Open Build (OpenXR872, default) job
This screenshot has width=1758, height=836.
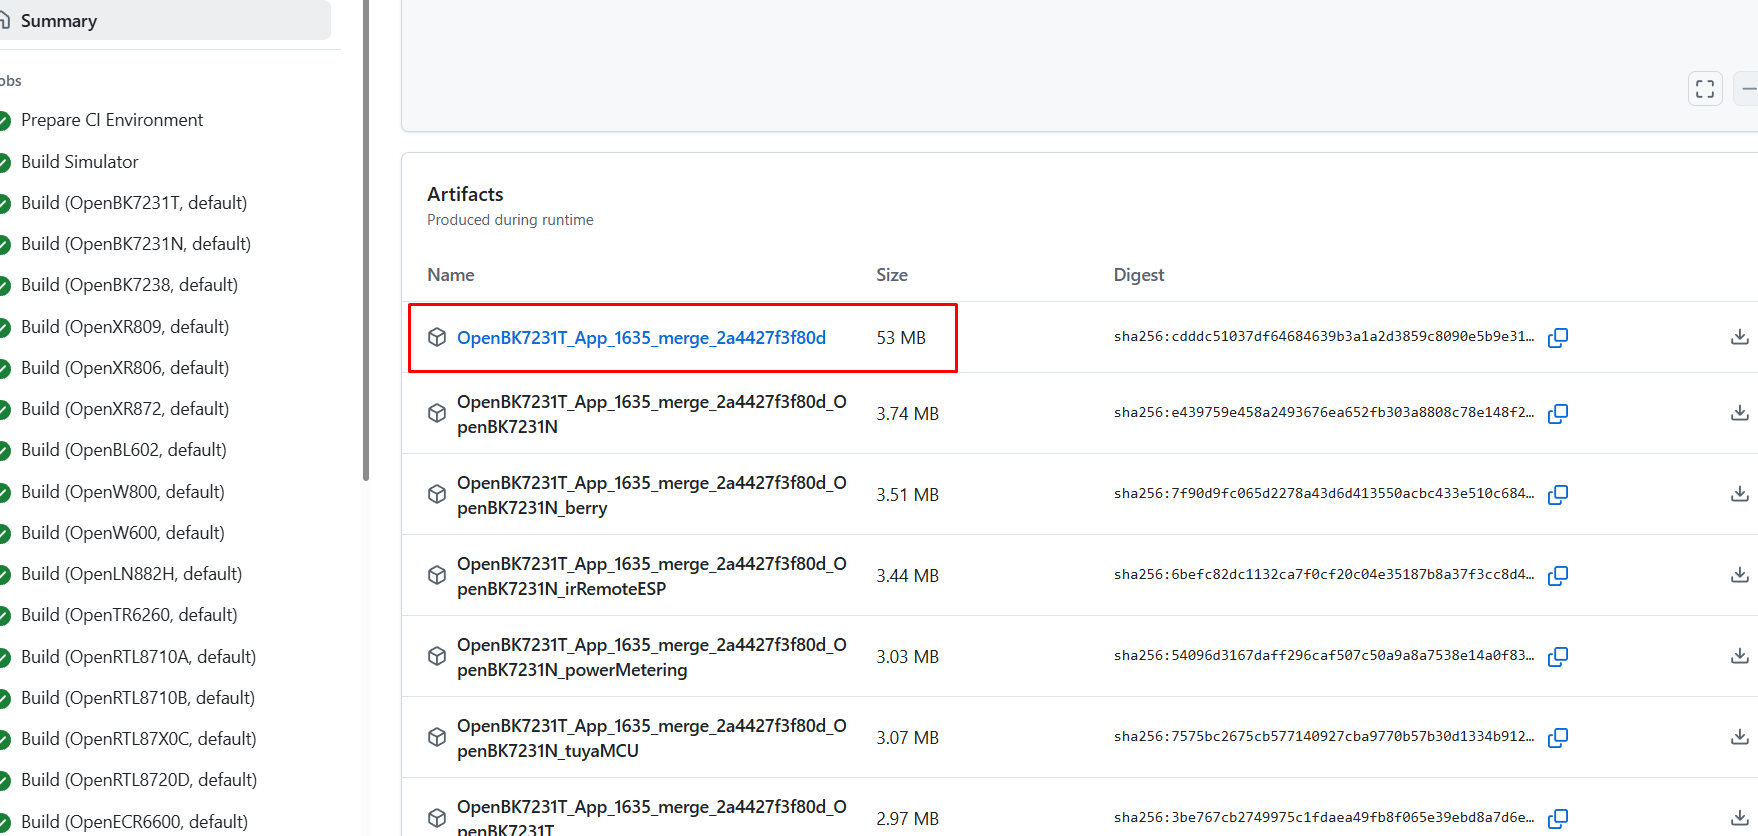[125, 409]
